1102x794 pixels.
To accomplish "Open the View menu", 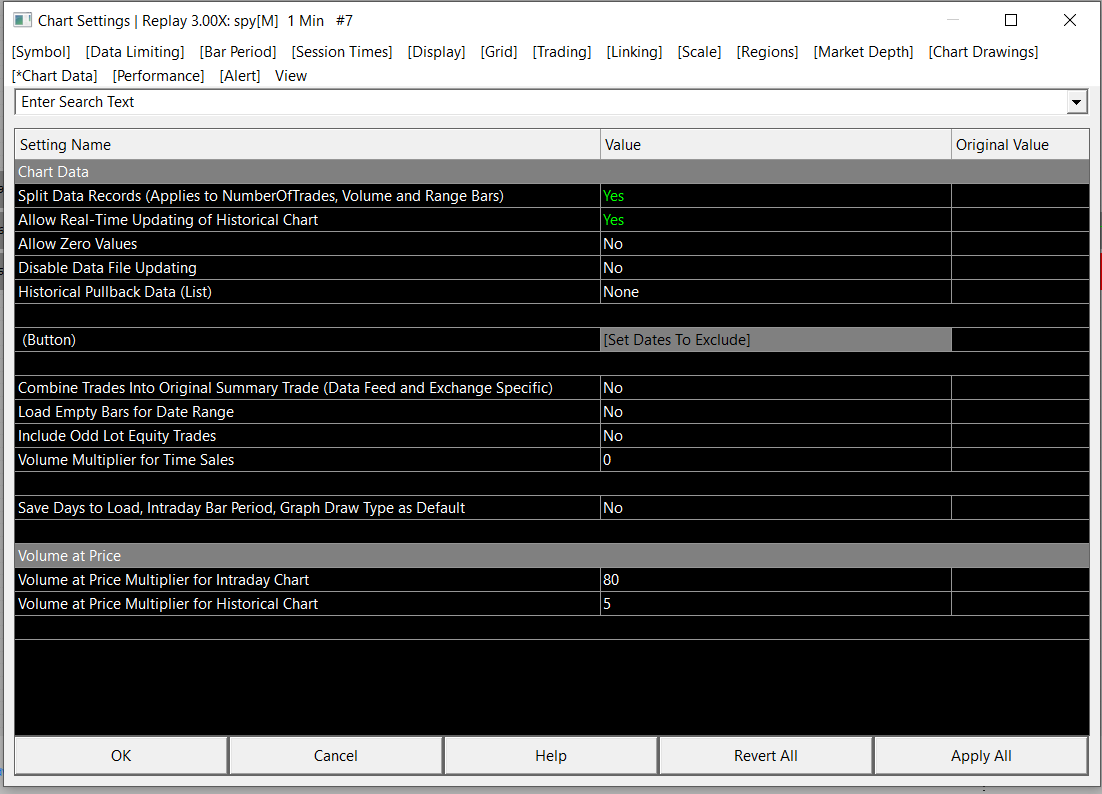I will [291, 76].
